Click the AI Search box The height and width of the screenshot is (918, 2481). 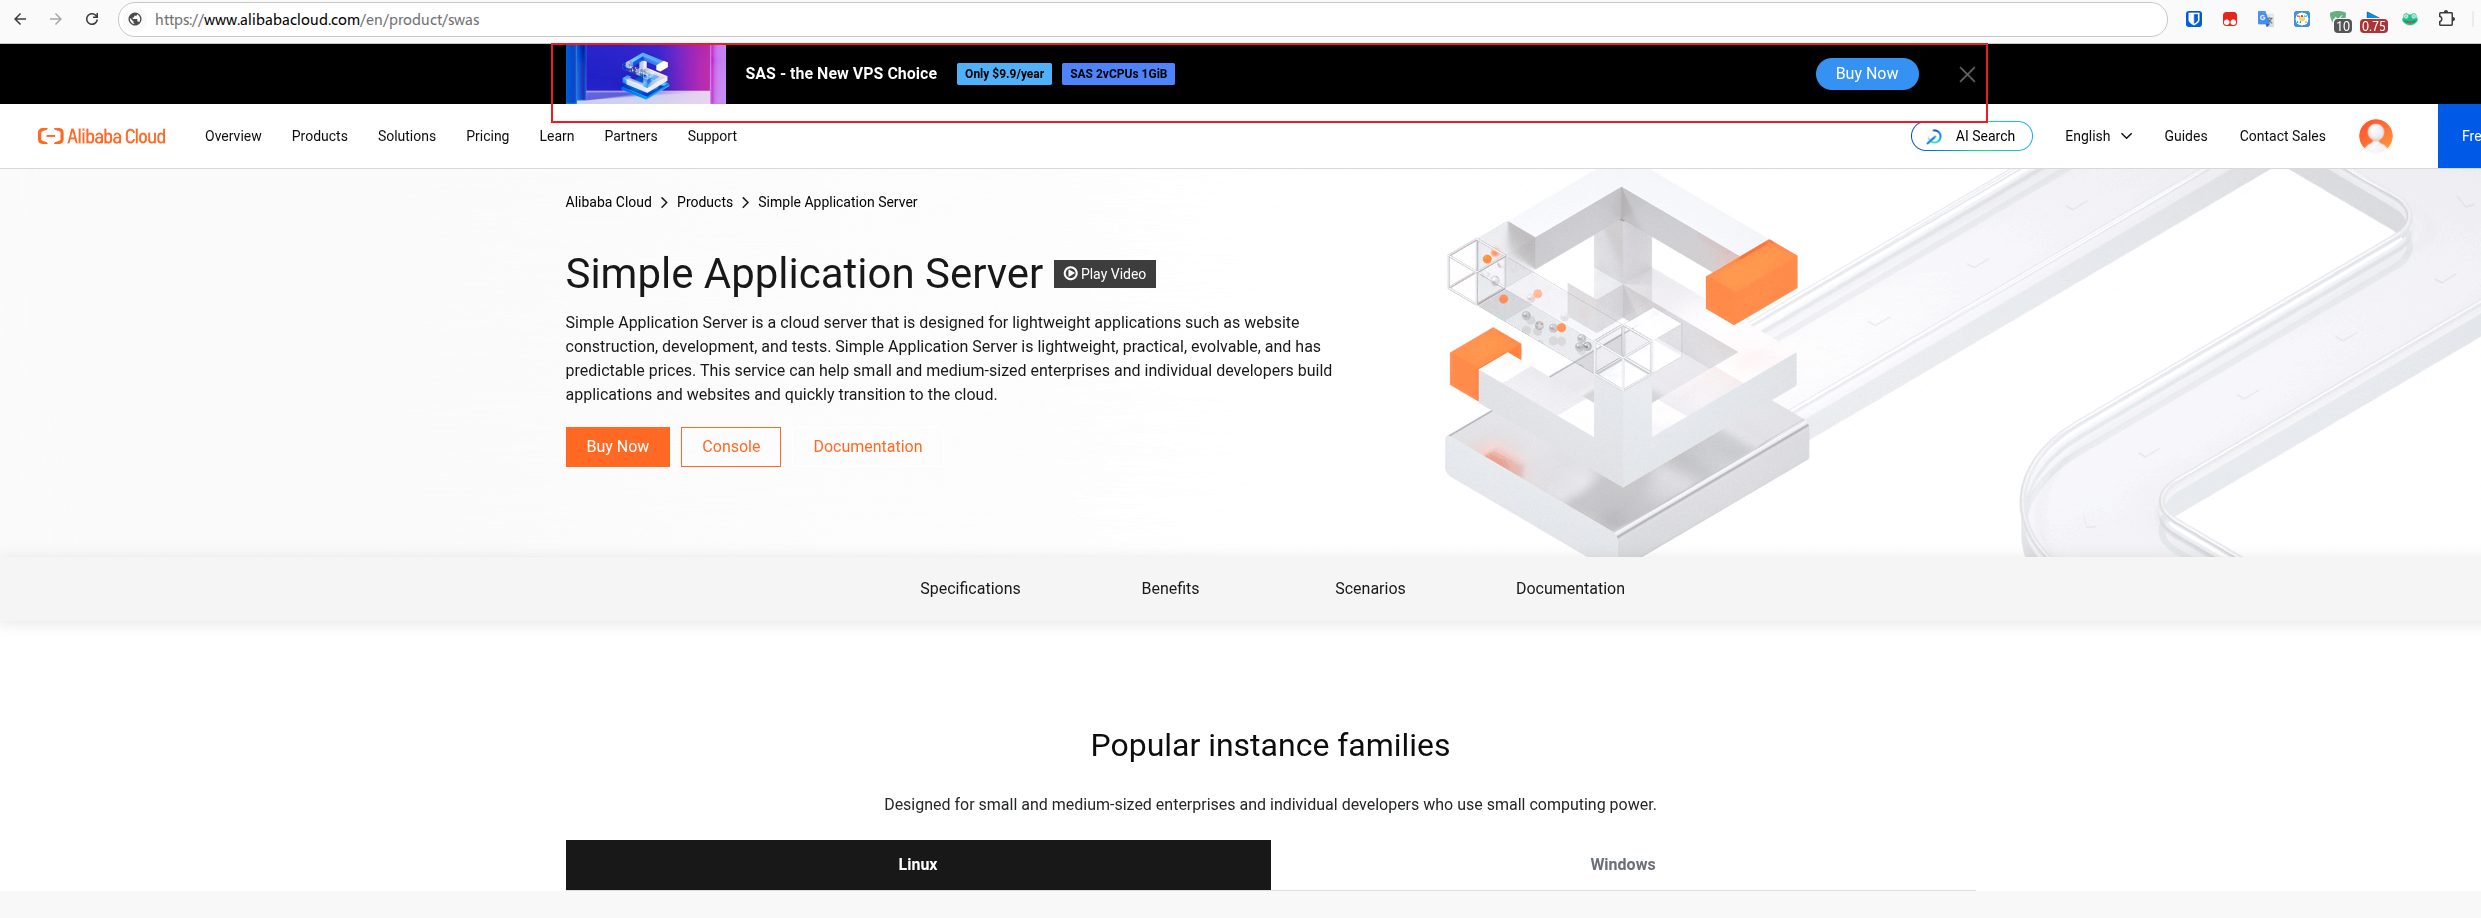click(x=1971, y=136)
